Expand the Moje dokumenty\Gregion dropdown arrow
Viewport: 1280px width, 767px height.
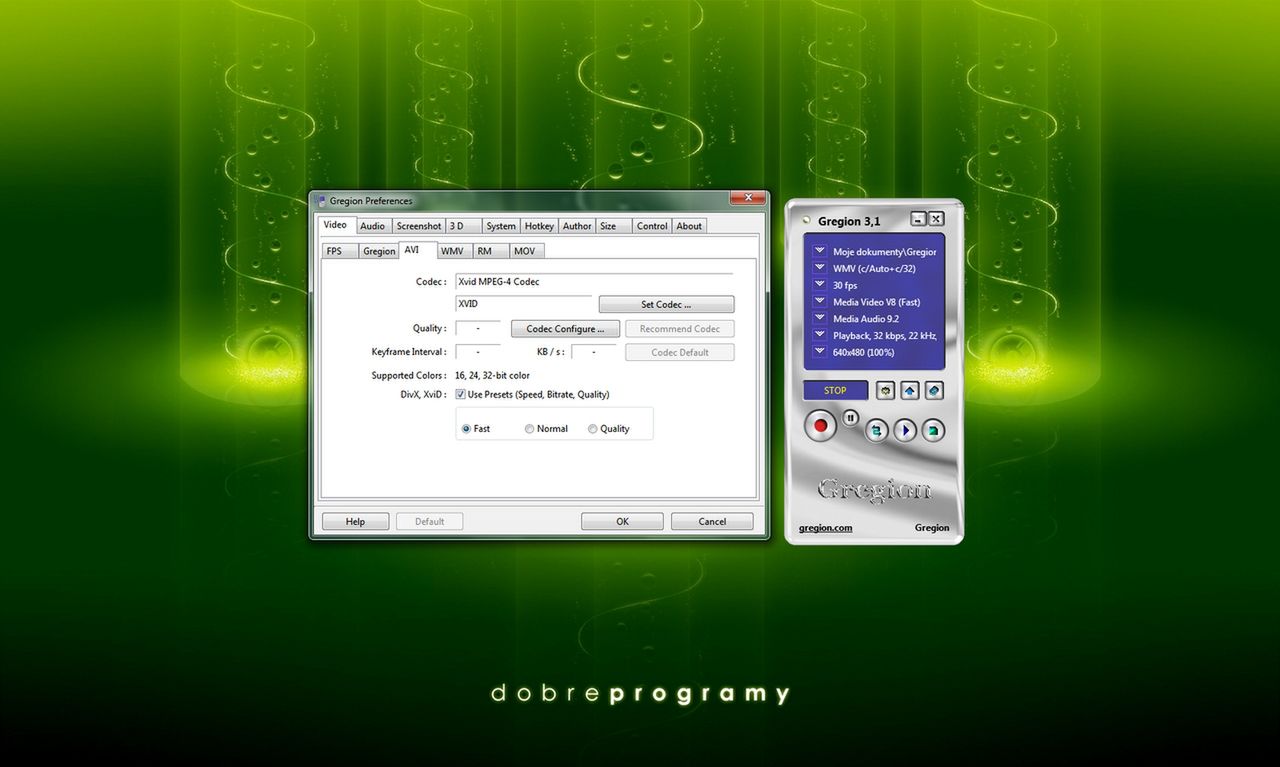pos(819,252)
